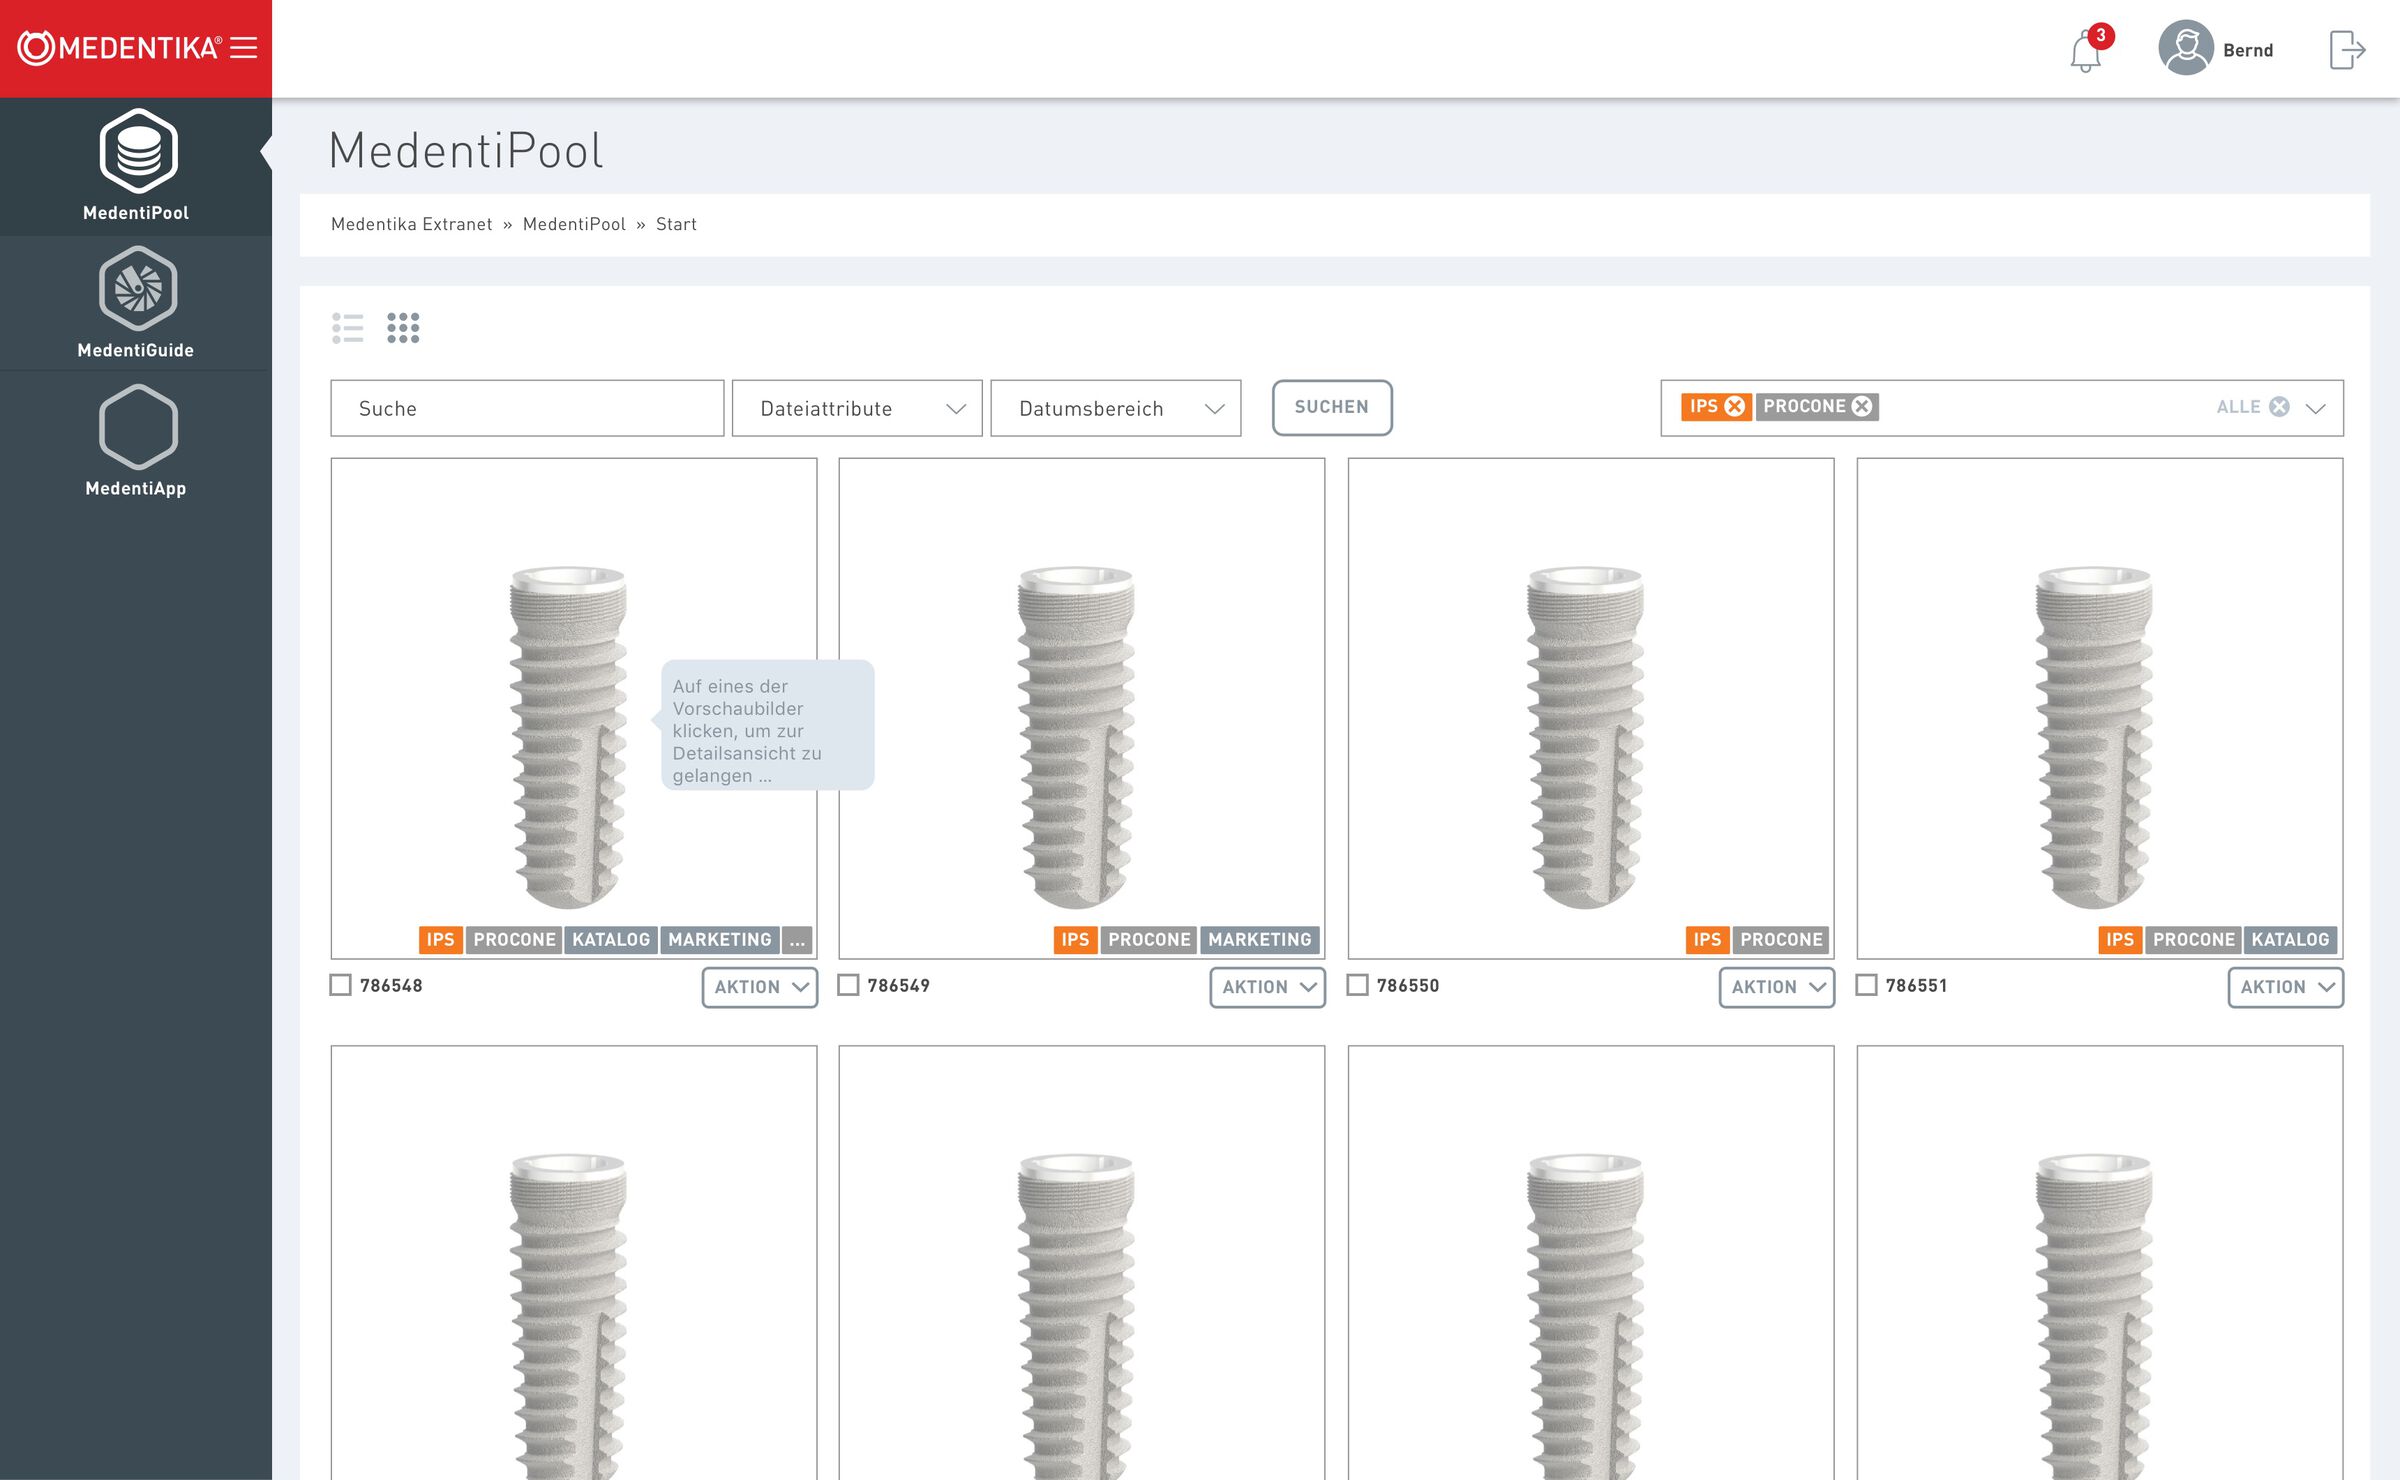
Task: Open AKTION dropdown for item 786549
Action: pos(1267,987)
